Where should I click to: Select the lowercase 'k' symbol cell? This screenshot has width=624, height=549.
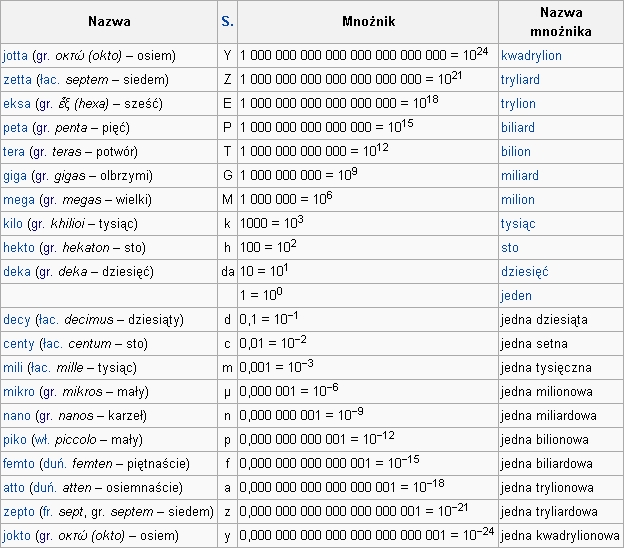[x=227, y=224]
